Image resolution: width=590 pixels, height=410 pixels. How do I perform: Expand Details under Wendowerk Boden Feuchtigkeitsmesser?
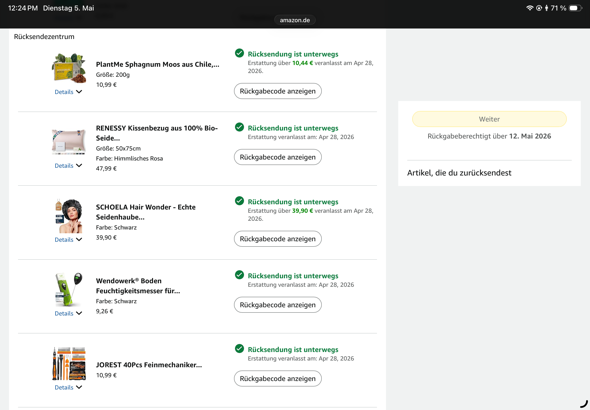tap(68, 313)
